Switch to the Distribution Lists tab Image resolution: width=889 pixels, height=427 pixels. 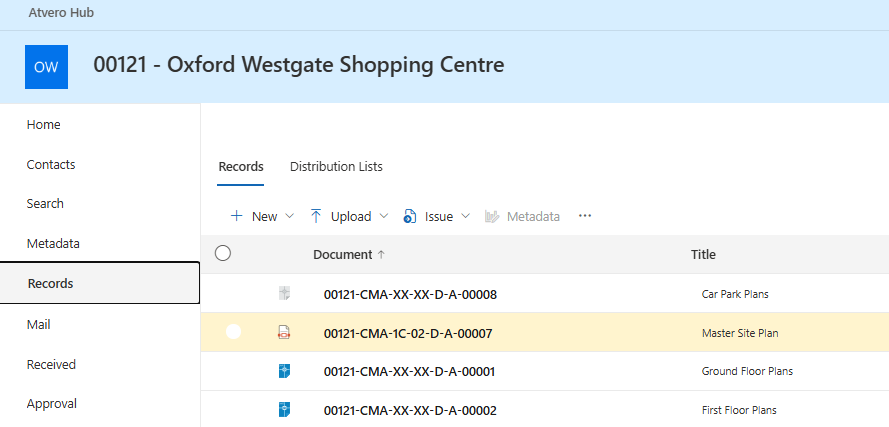click(x=336, y=167)
